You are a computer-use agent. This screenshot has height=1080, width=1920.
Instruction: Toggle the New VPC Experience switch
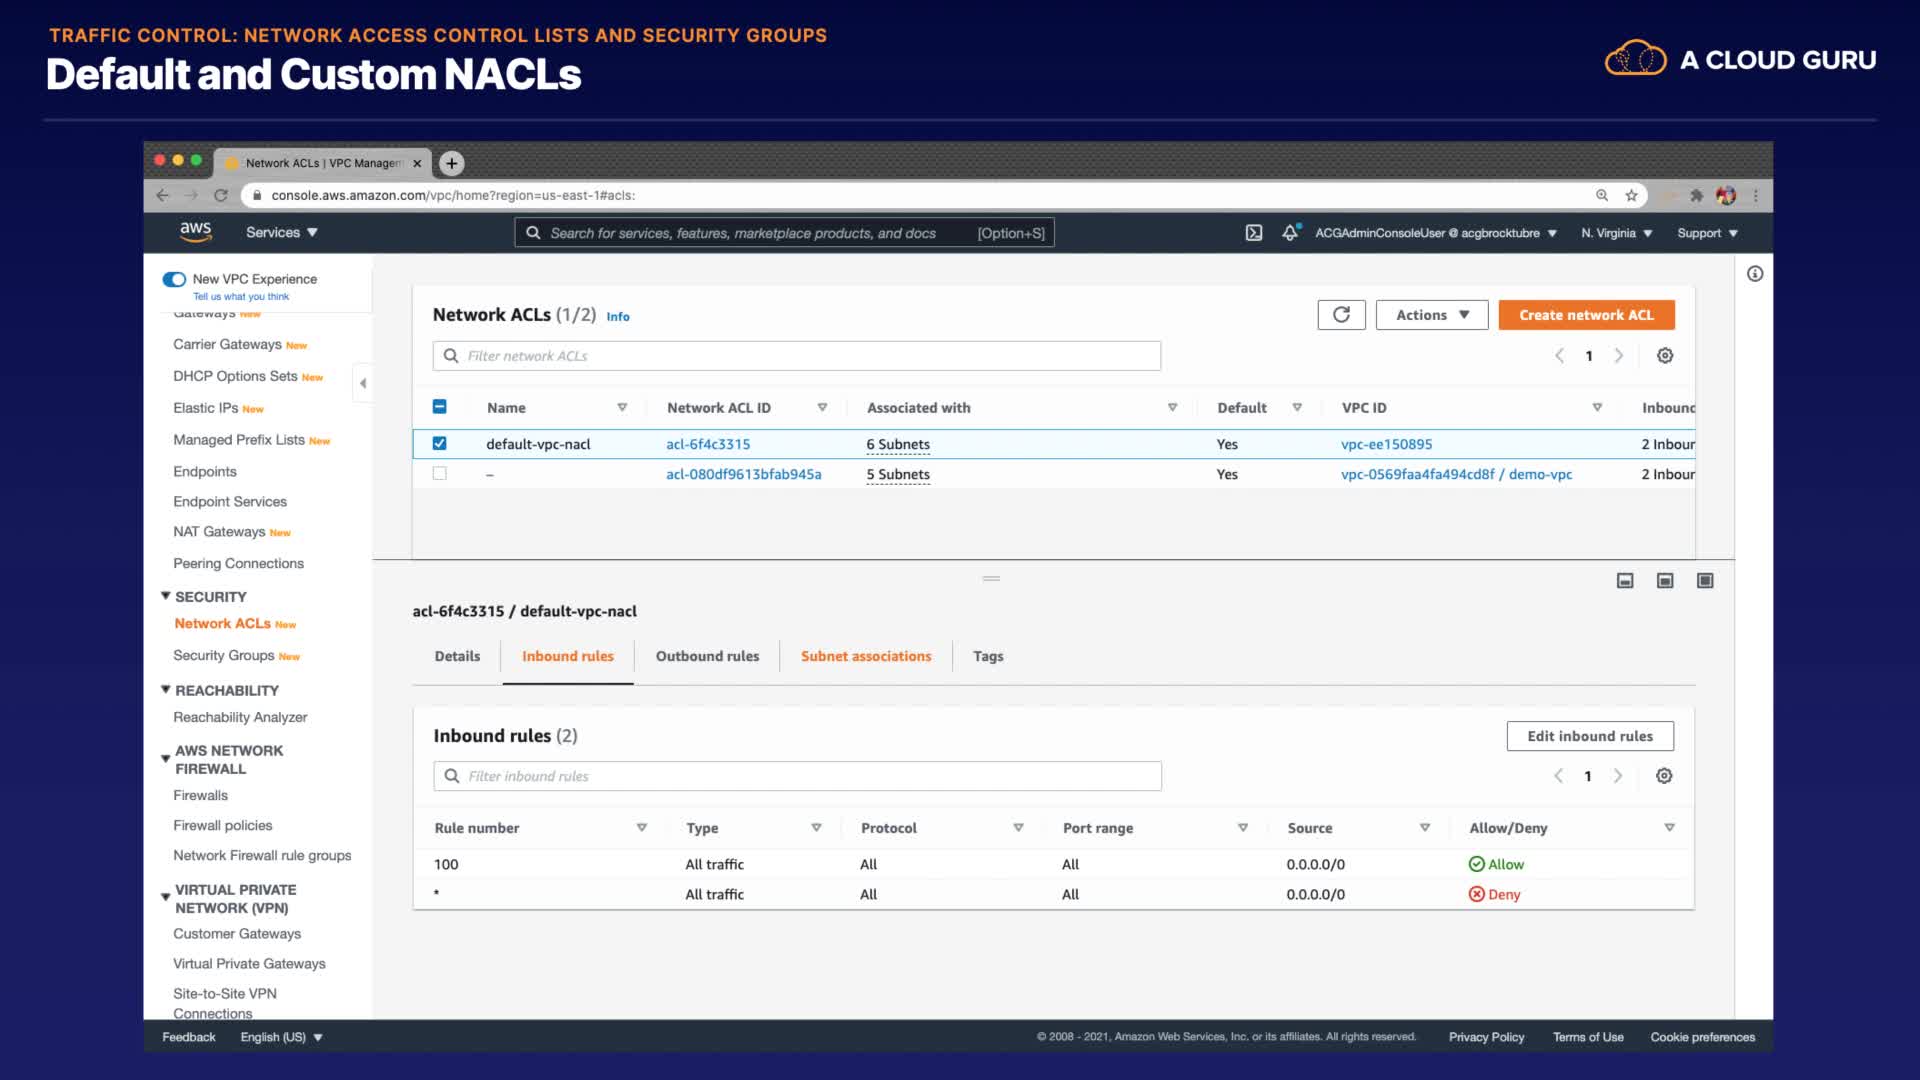(x=174, y=279)
